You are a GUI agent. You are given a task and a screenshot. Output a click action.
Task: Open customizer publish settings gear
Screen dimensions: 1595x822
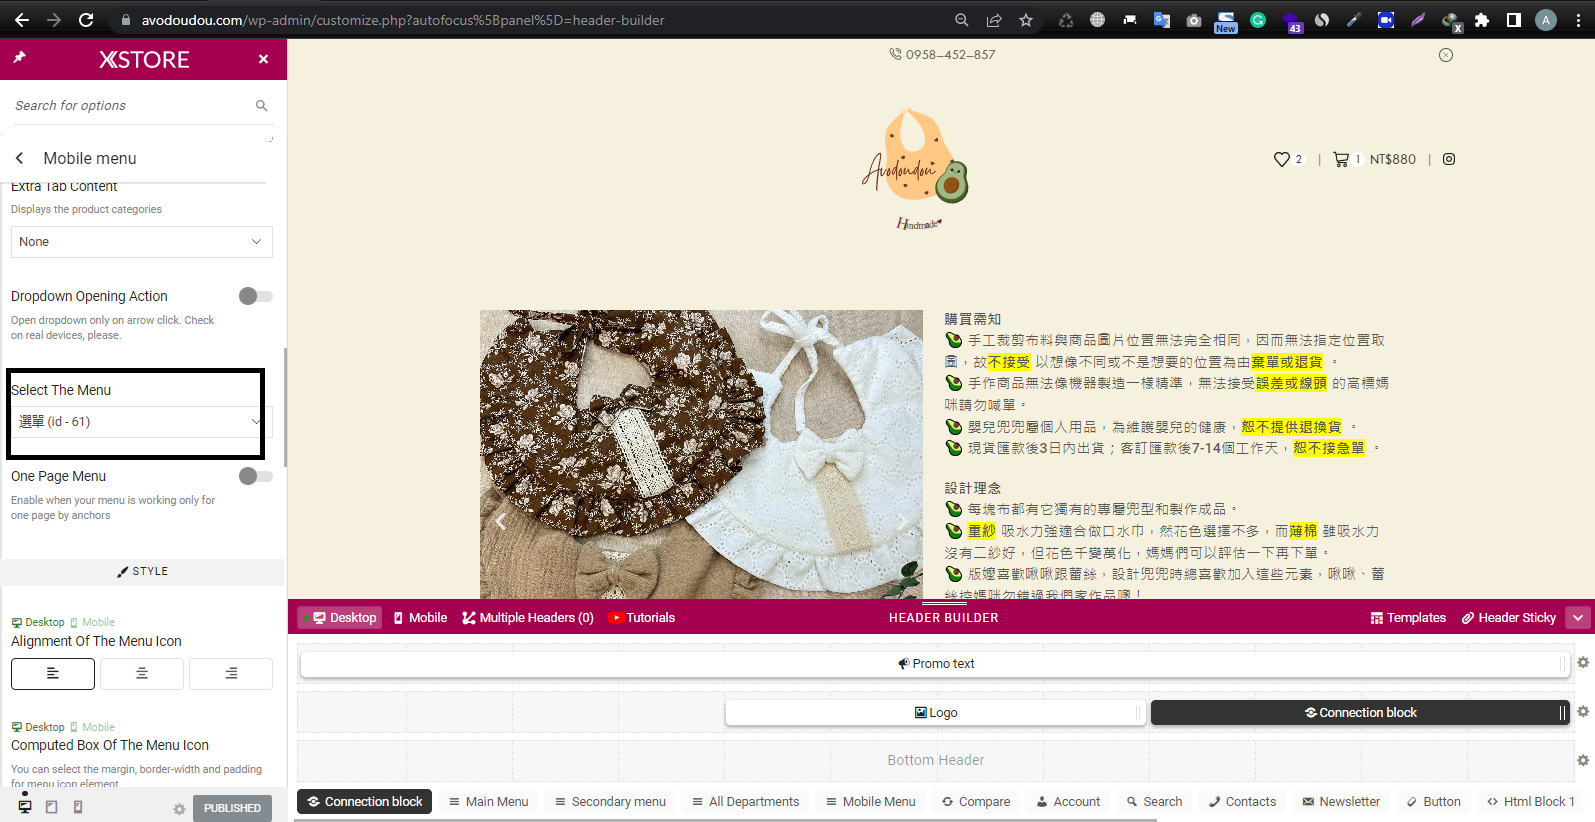179,809
